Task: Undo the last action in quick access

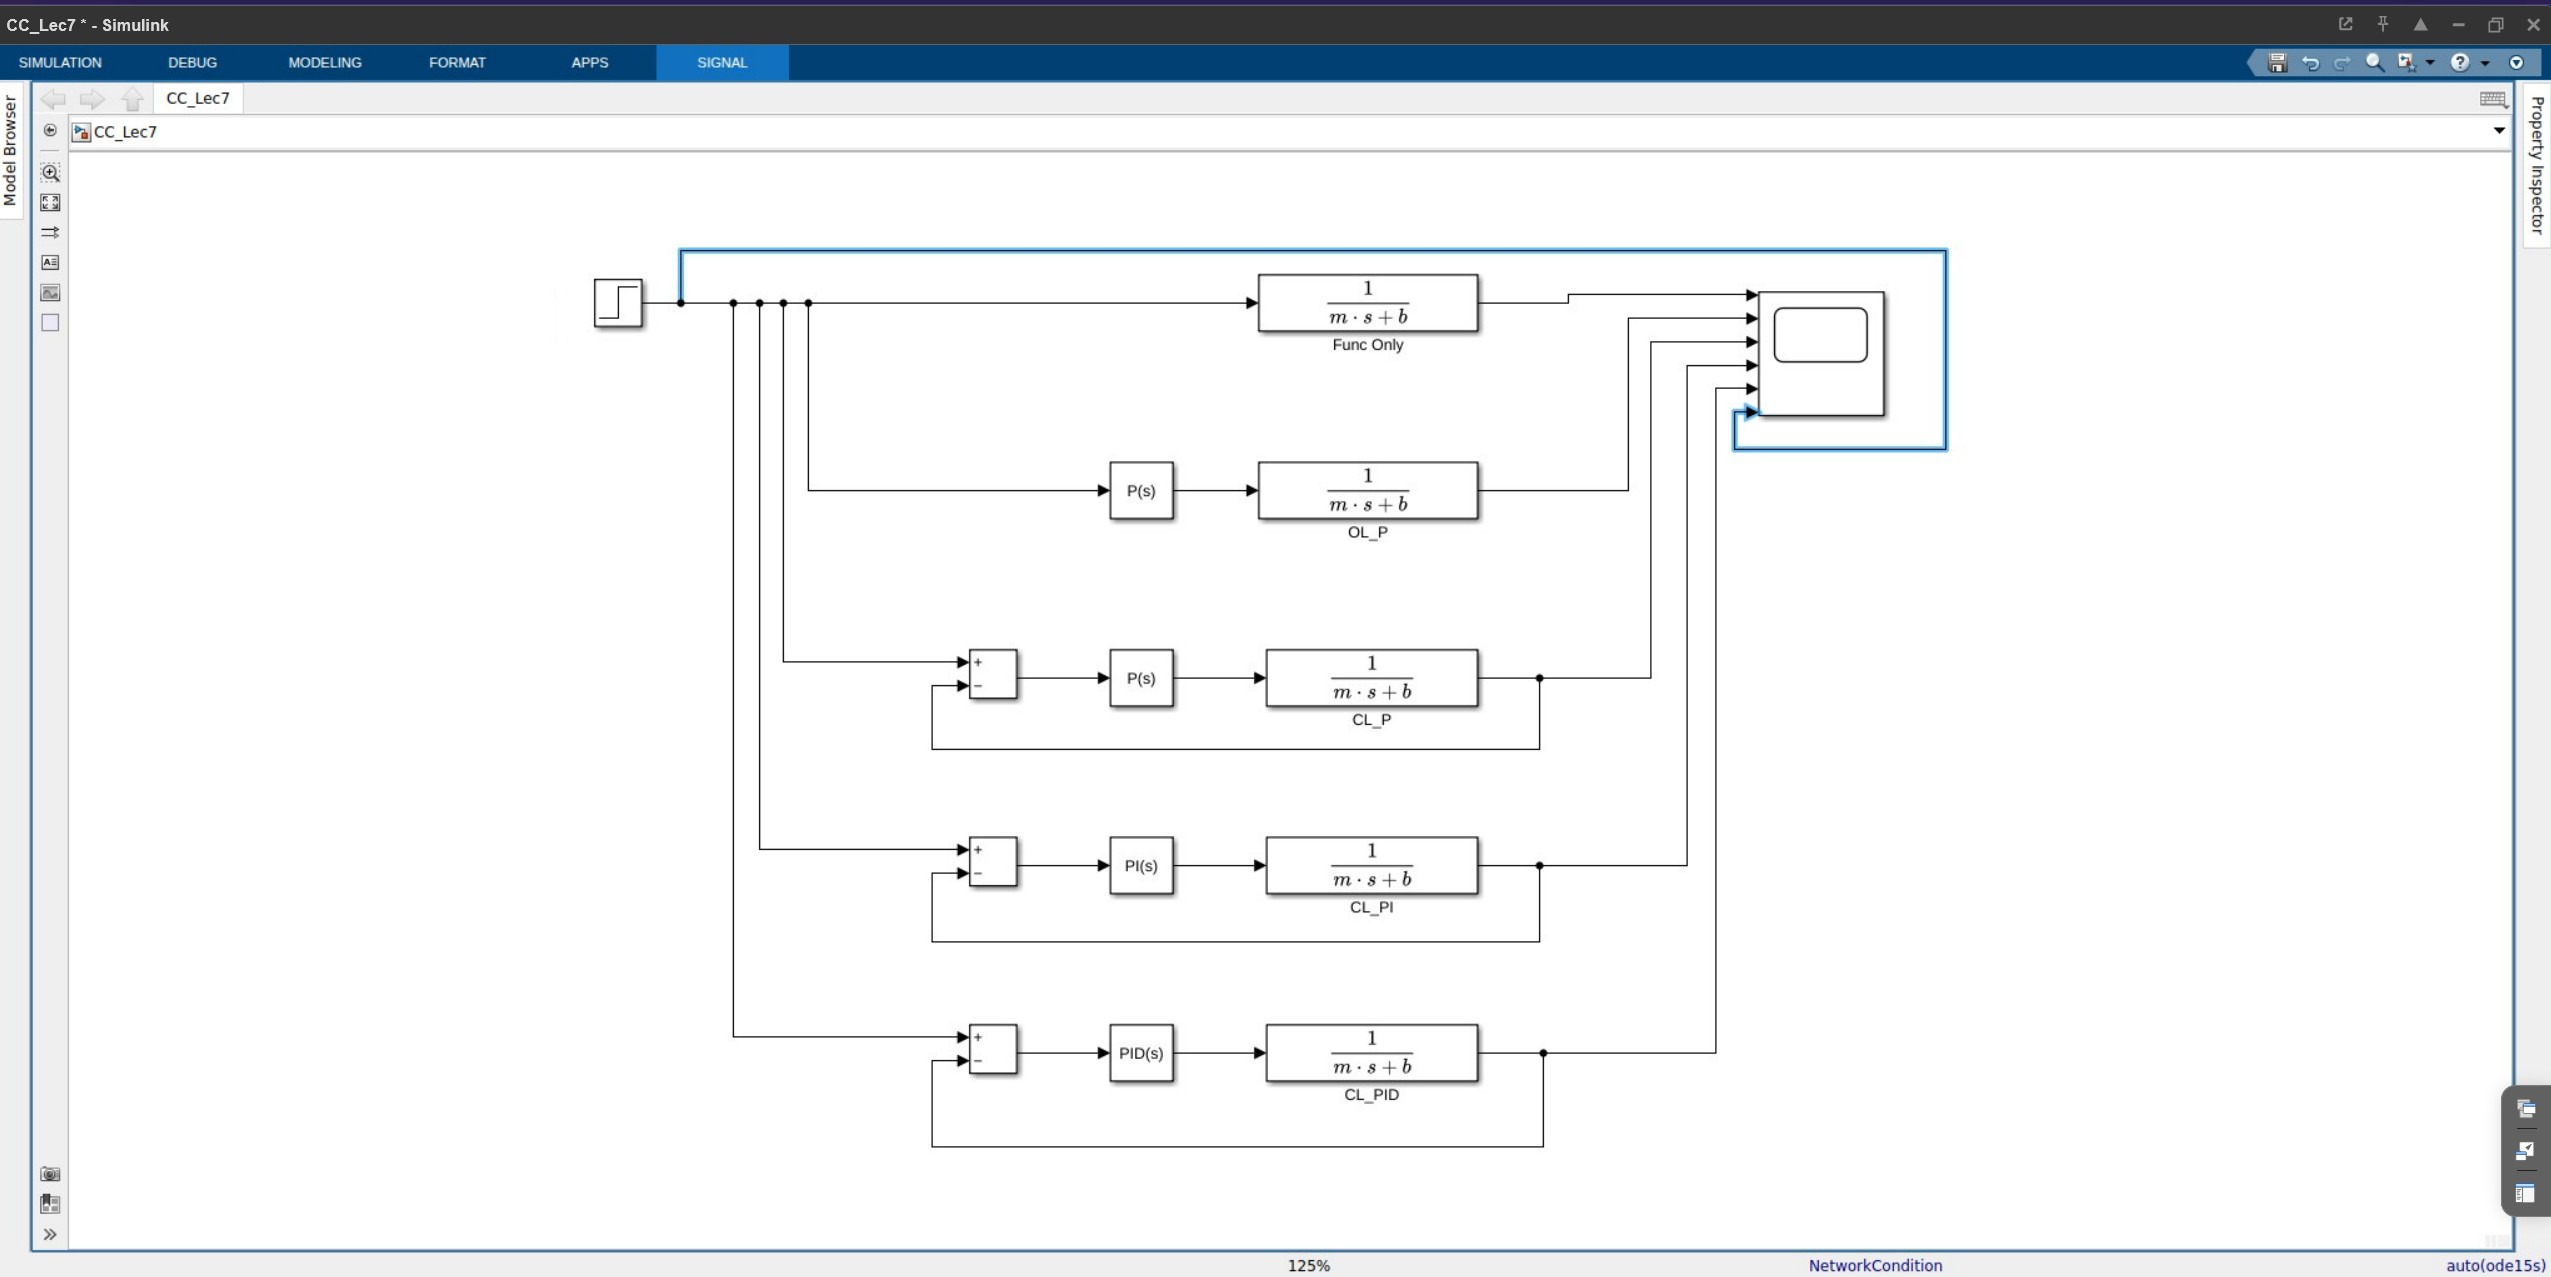Action: click(2310, 63)
